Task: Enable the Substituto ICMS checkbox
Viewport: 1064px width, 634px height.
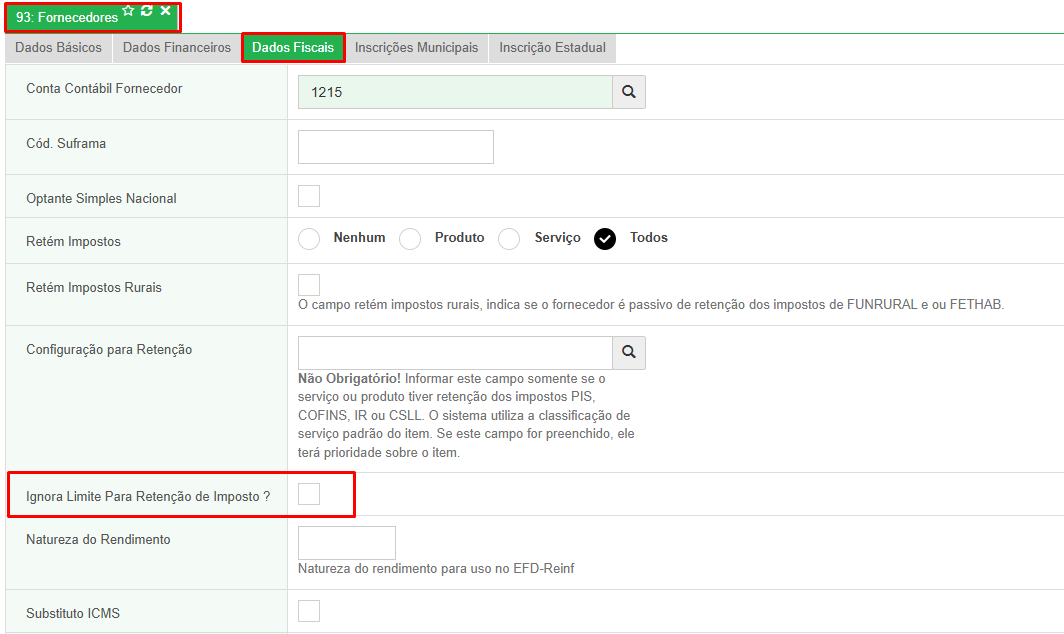Action: coord(309,611)
